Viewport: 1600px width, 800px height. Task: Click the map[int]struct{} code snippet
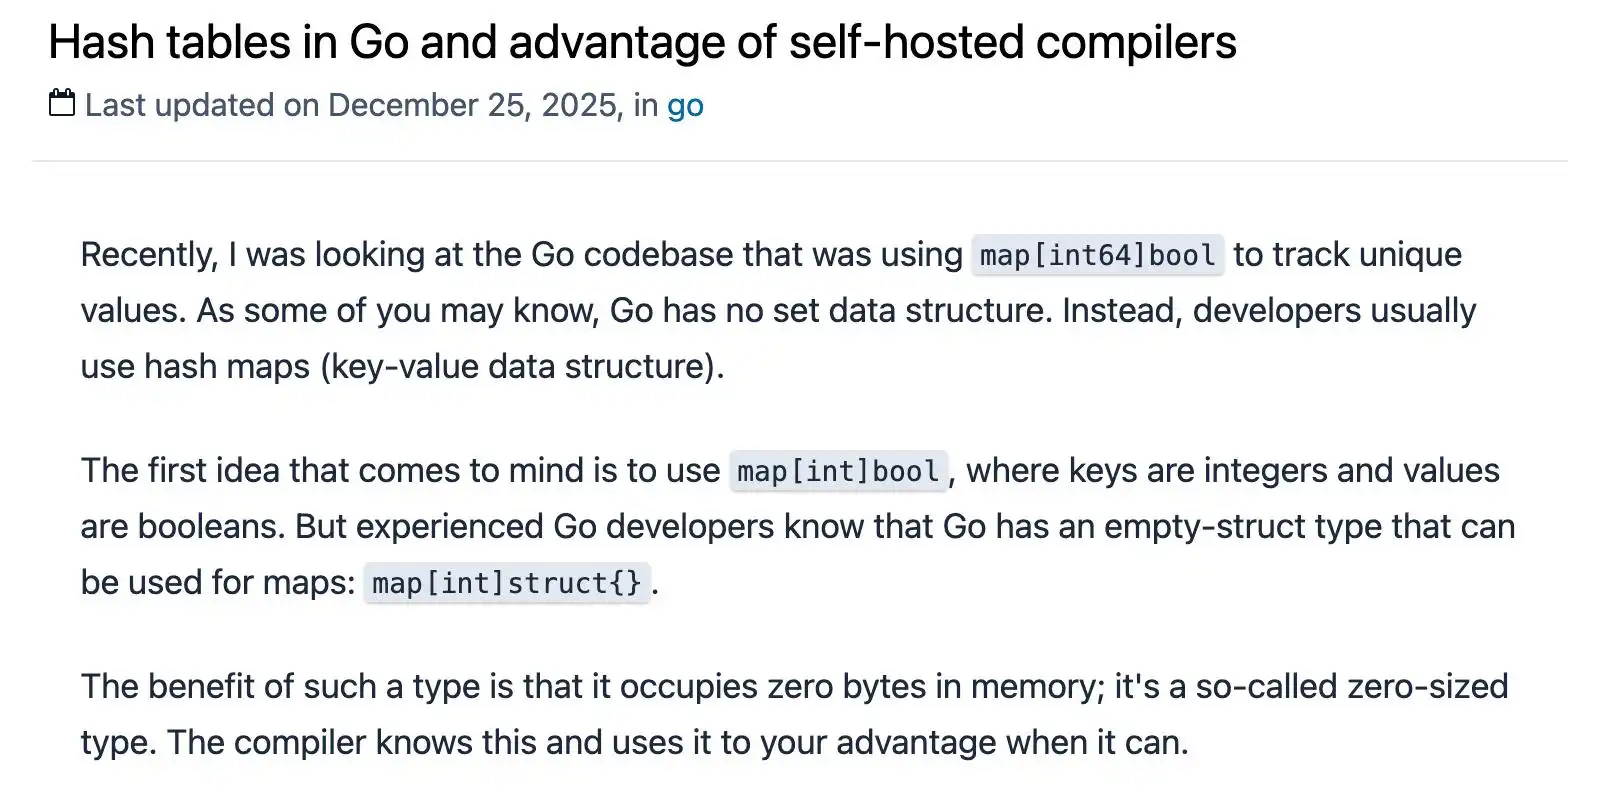click(x=507, y=583)
